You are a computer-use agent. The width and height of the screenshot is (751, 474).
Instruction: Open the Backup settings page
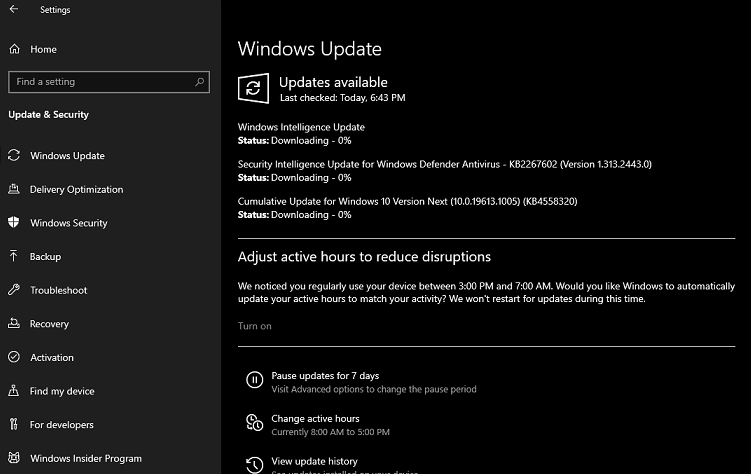(x=45, y=257)
